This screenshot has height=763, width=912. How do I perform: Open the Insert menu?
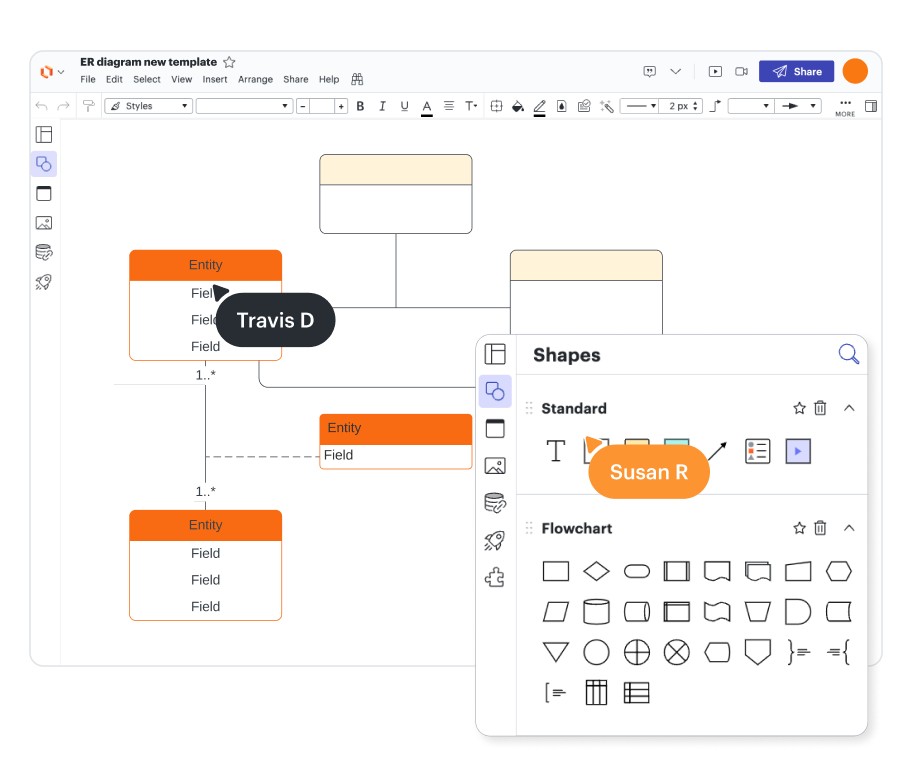click(214, 80)
